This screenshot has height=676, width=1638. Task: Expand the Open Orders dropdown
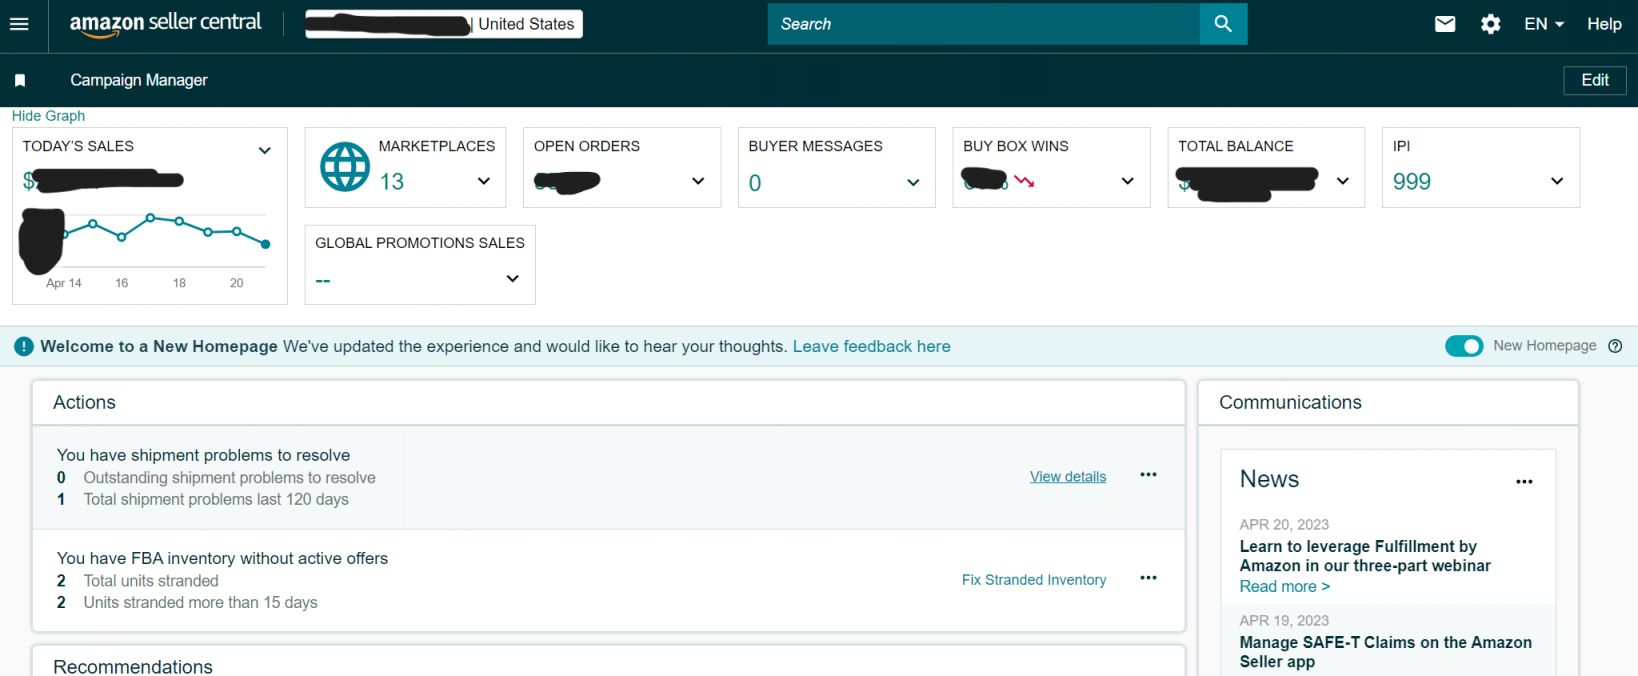(x=698, y=181)
